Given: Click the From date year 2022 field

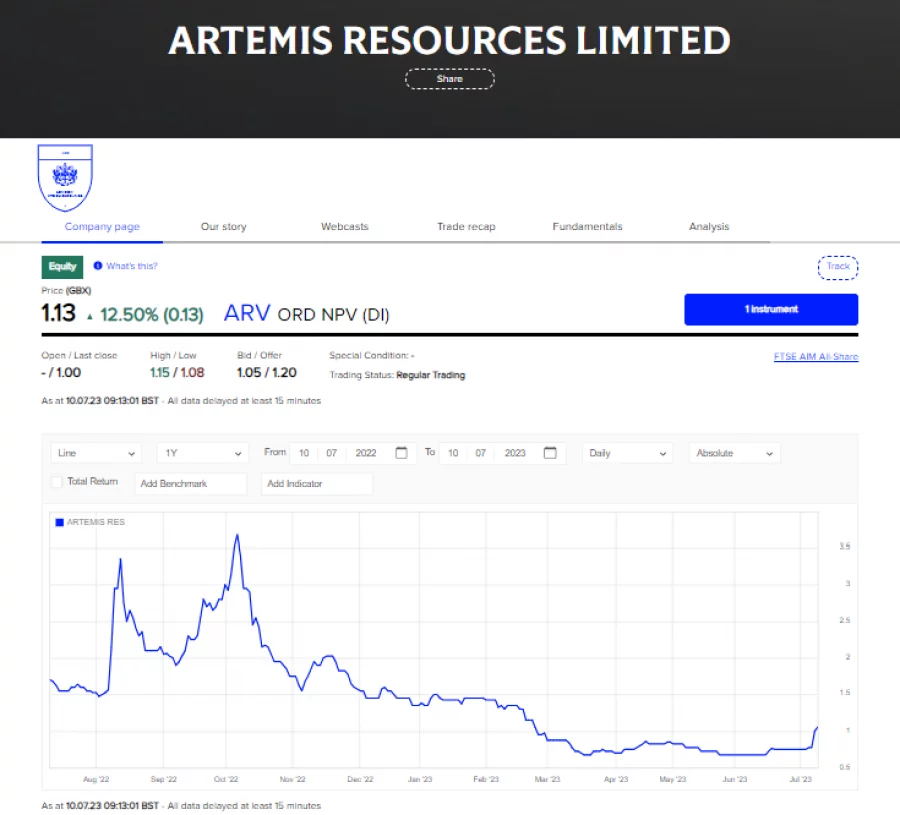Looking at the screenshot, I should click(x=366, y=453).
